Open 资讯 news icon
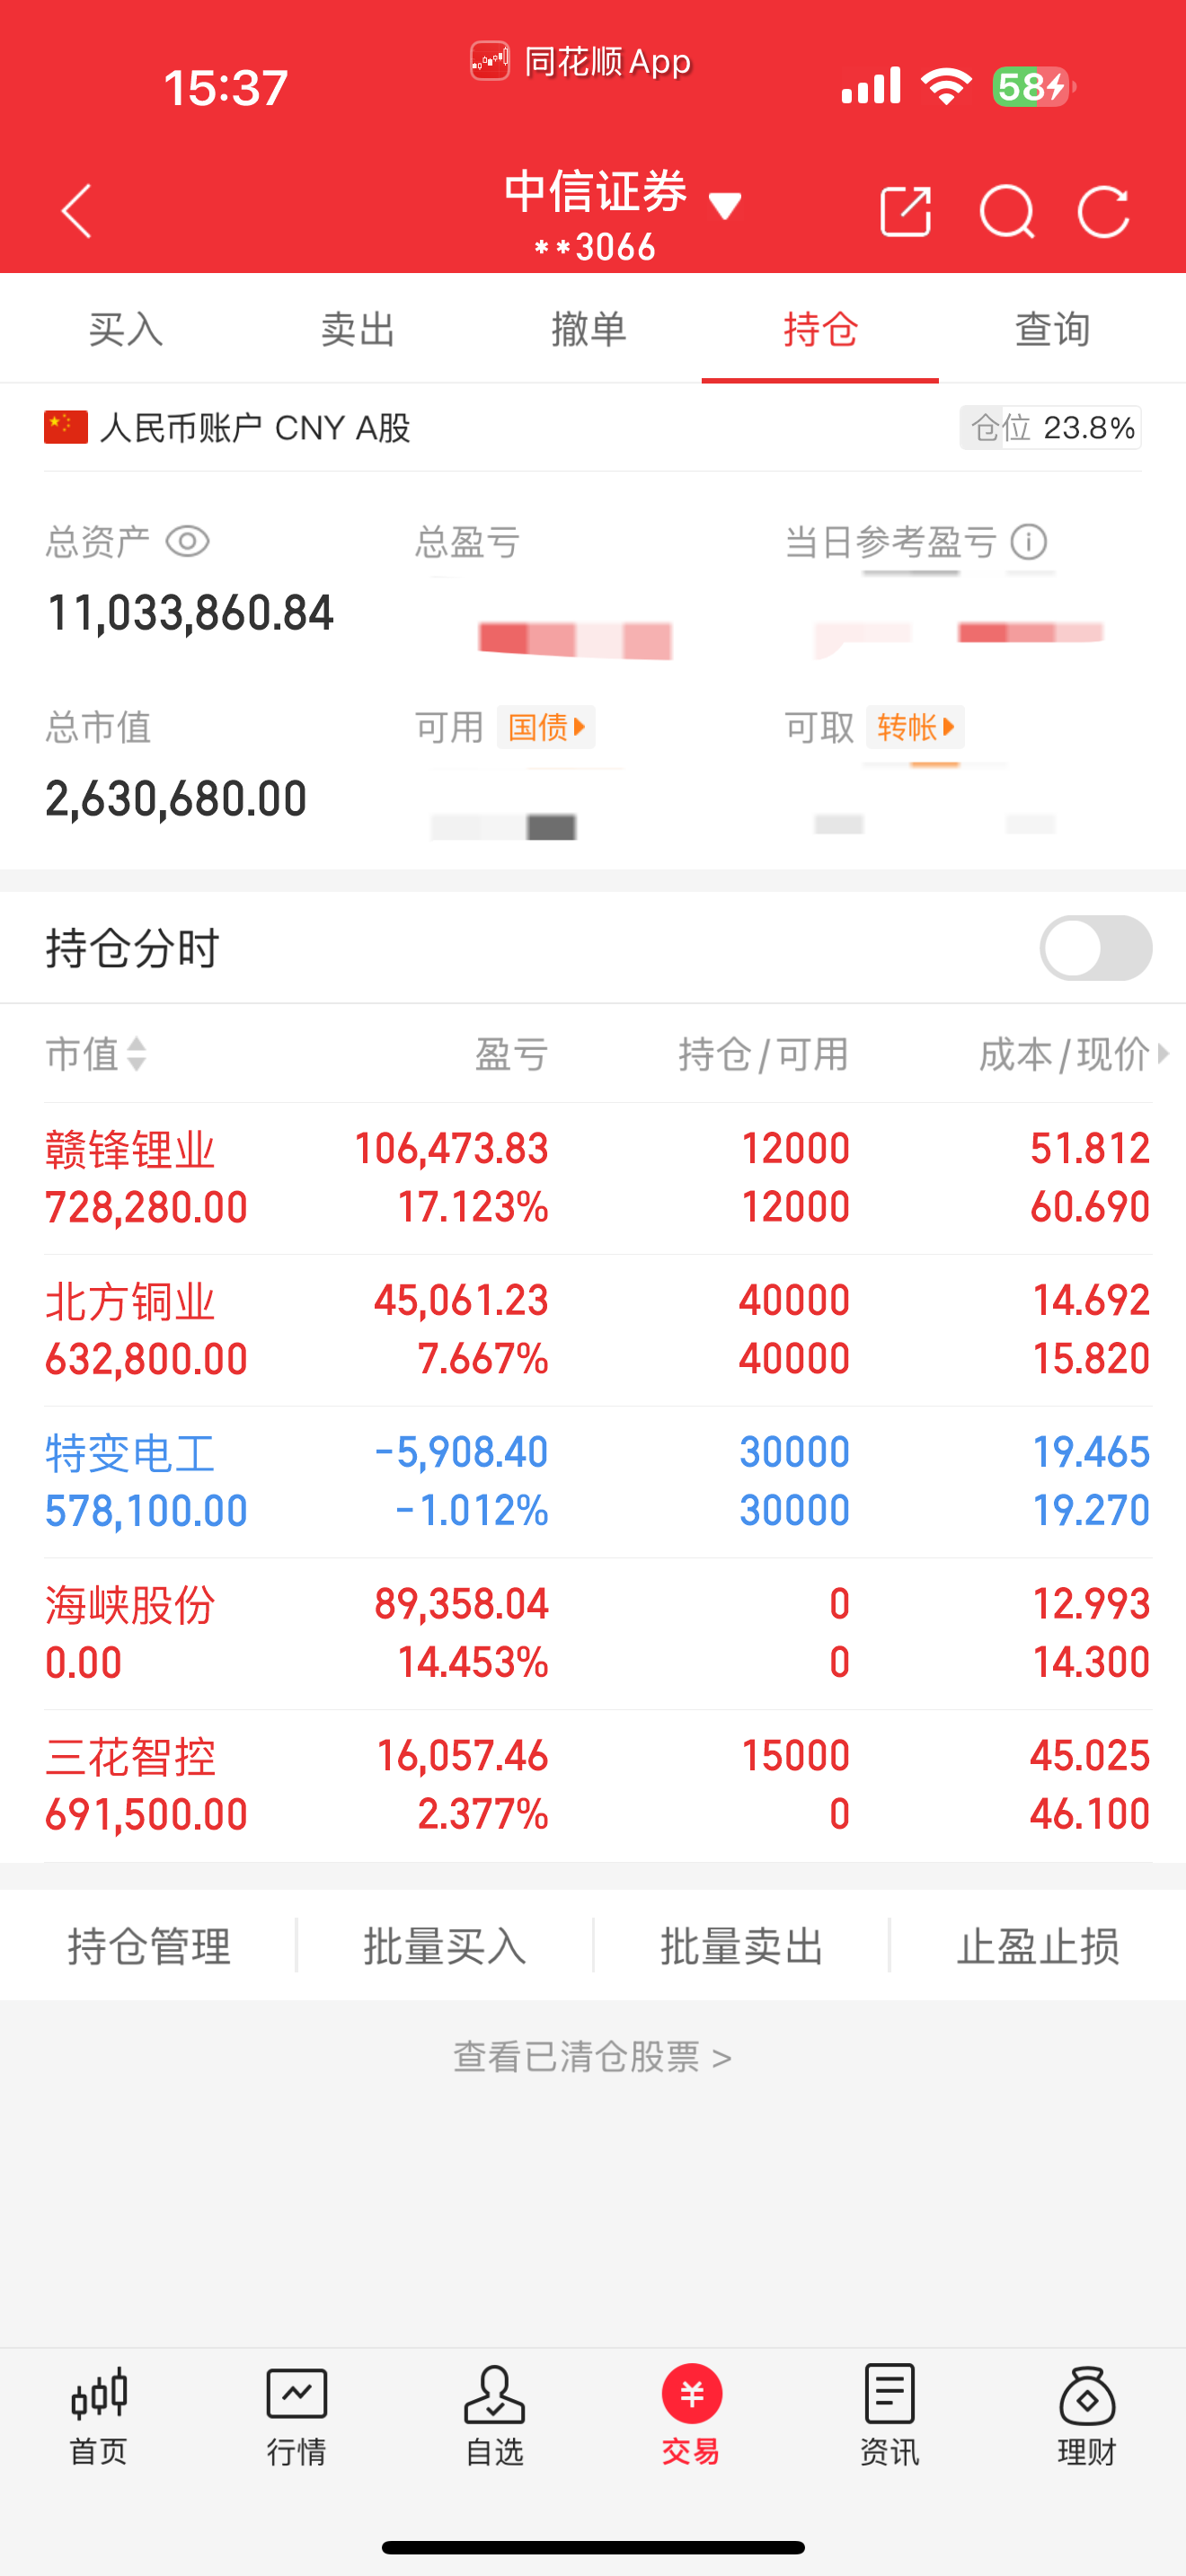Image resolution: width=1186 pixels, height=2576 pixels. point(889,2414)
